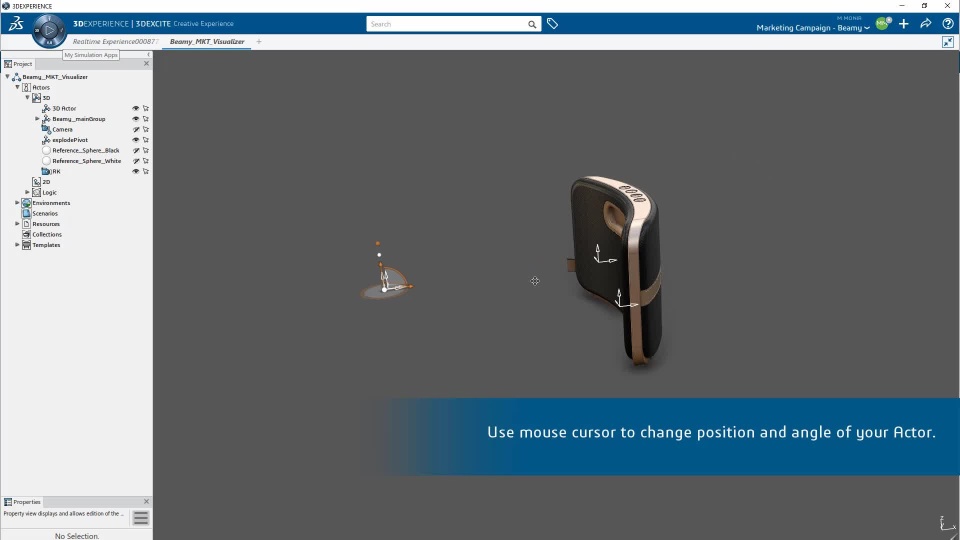Add a new tab with plus
960x540 pixels.
(259, 42)
